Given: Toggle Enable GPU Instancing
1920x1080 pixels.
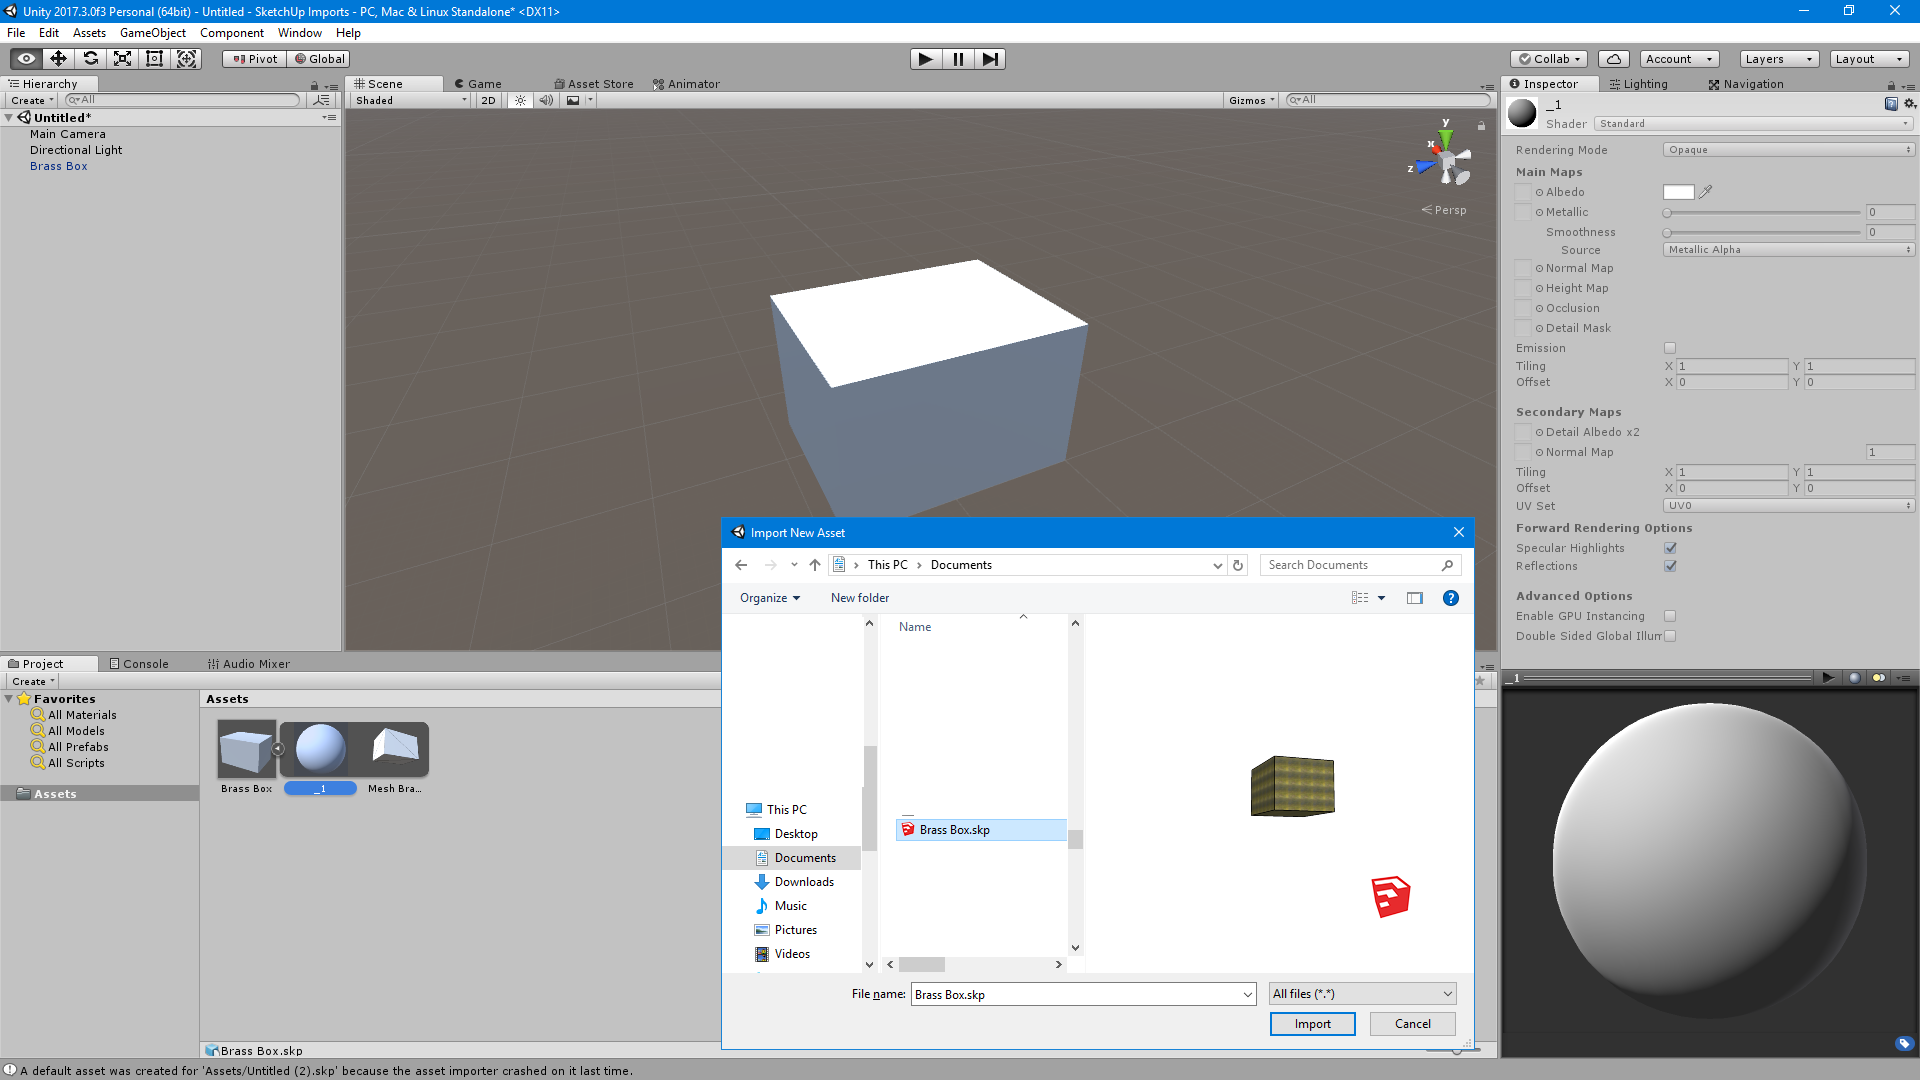Looking at the screenshot, I should [1670, 616].
